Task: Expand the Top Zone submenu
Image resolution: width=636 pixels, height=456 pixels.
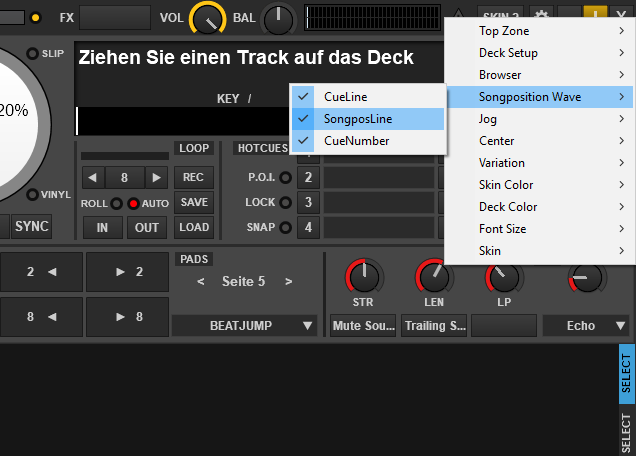Action: (x=538, y=31)
